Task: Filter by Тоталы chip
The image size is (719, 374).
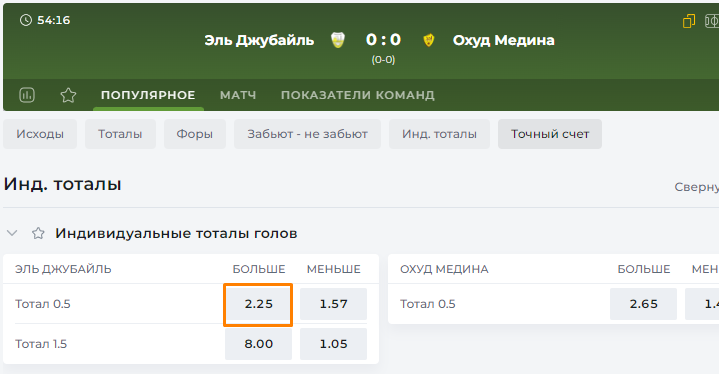Action: pyautogui.click(x=120, y=134)
